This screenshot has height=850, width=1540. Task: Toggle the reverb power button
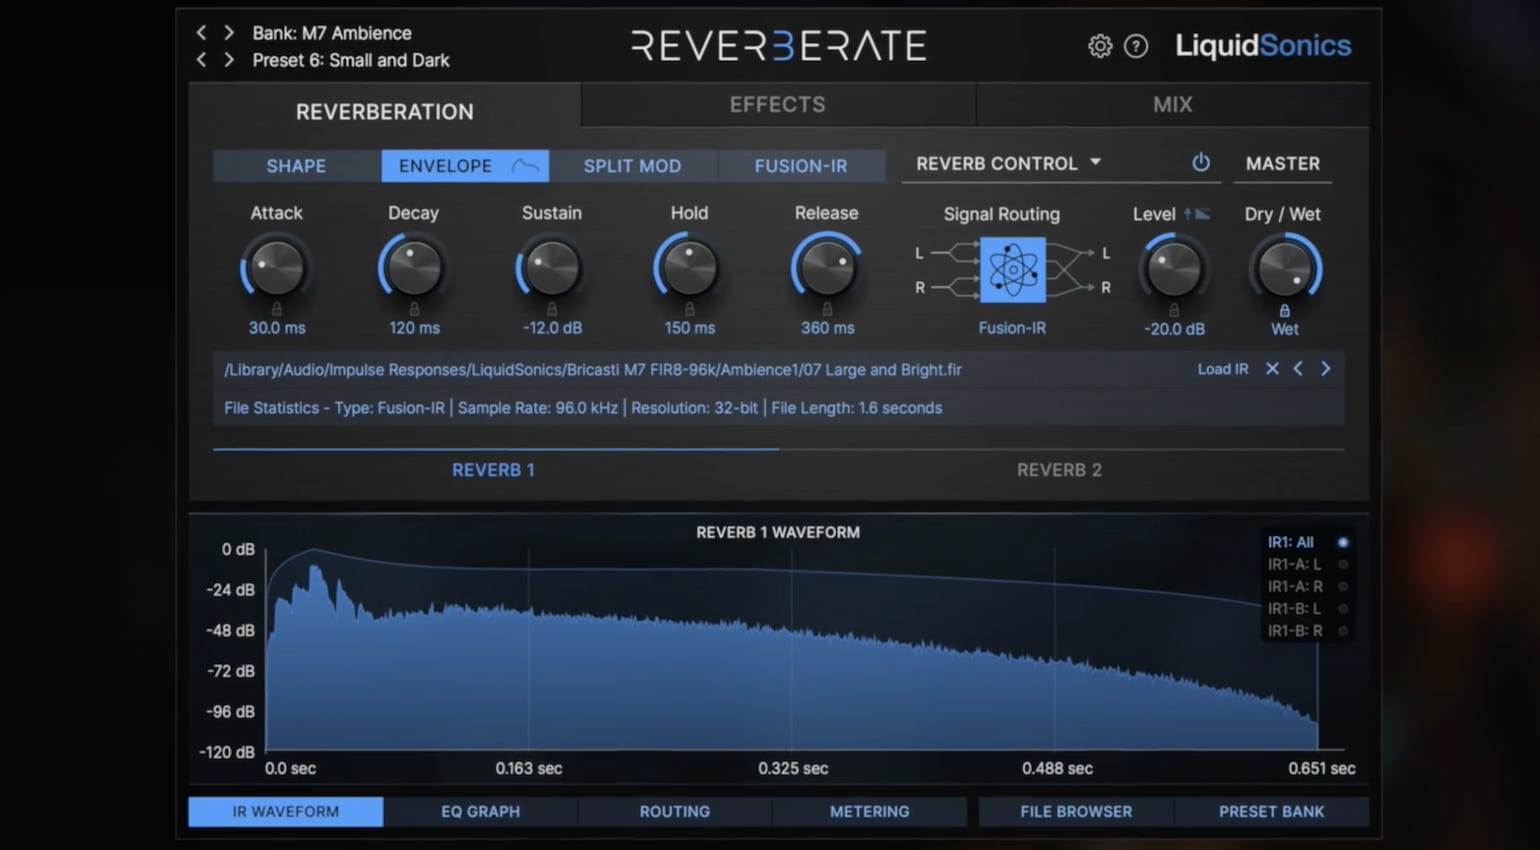(x=1201, y=163)
